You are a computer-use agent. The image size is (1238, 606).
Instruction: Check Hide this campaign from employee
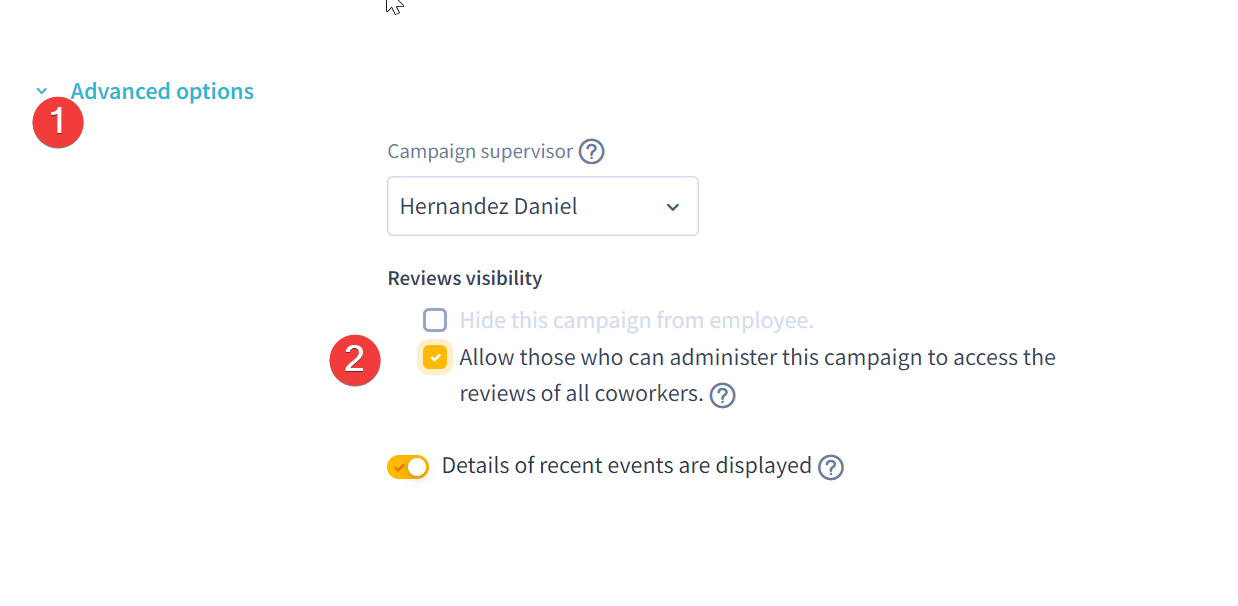tap(435, 320)
